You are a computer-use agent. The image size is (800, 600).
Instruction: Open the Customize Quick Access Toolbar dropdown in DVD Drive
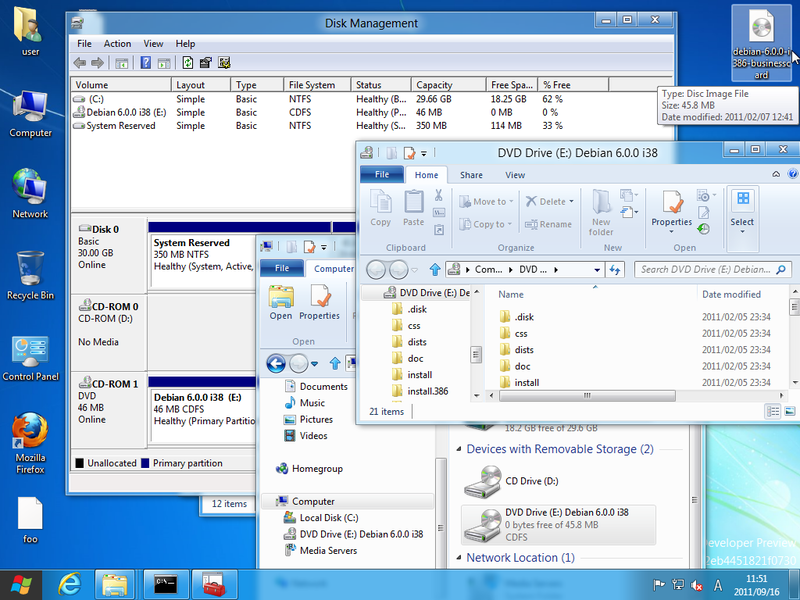[x=423, y=153]
